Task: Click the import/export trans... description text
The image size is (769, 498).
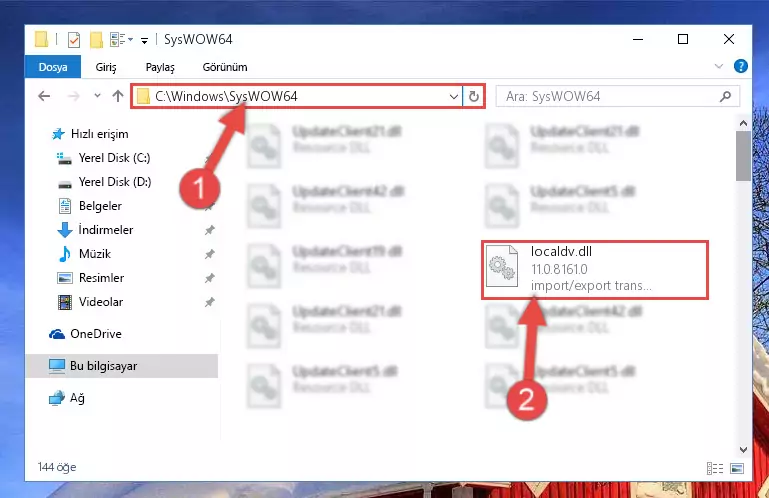Action: [x=591, y=286]
